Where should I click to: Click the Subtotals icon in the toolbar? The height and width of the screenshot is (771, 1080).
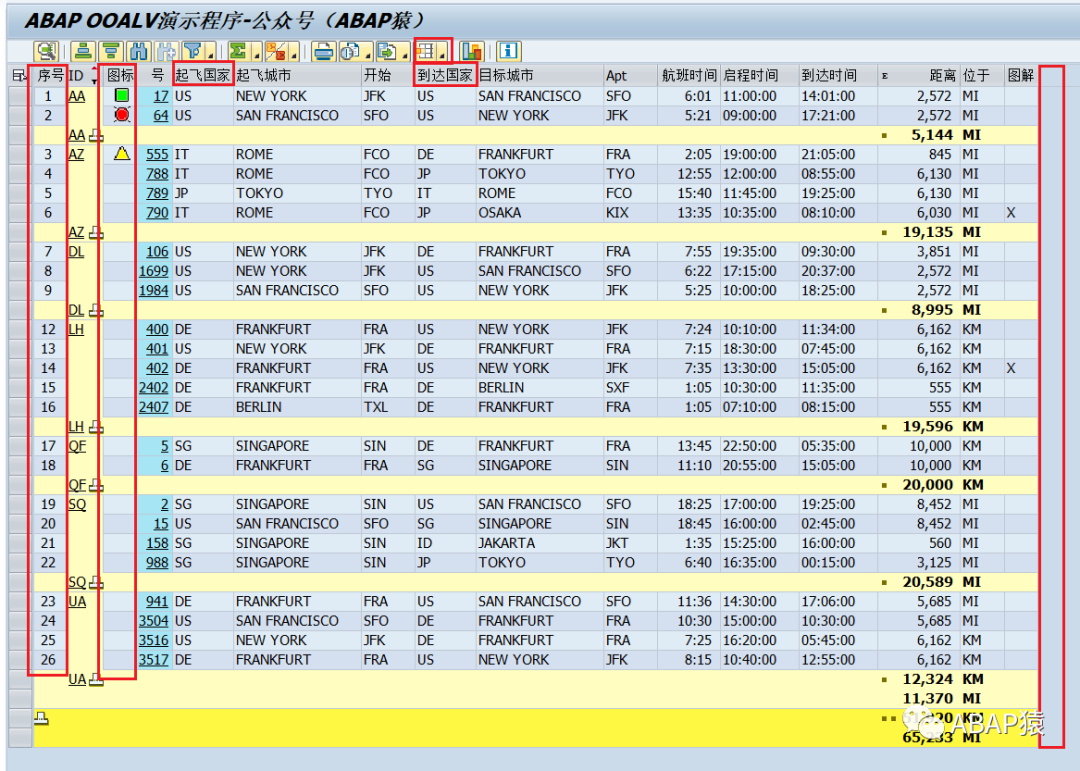pos(276,51)
